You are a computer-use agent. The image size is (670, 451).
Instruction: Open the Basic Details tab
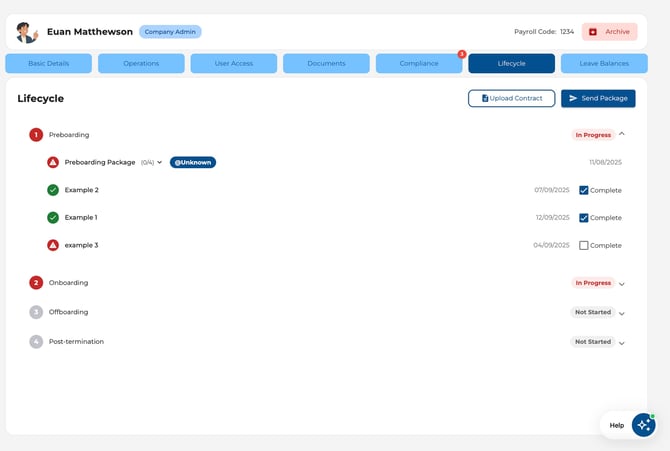pos(48,63)
